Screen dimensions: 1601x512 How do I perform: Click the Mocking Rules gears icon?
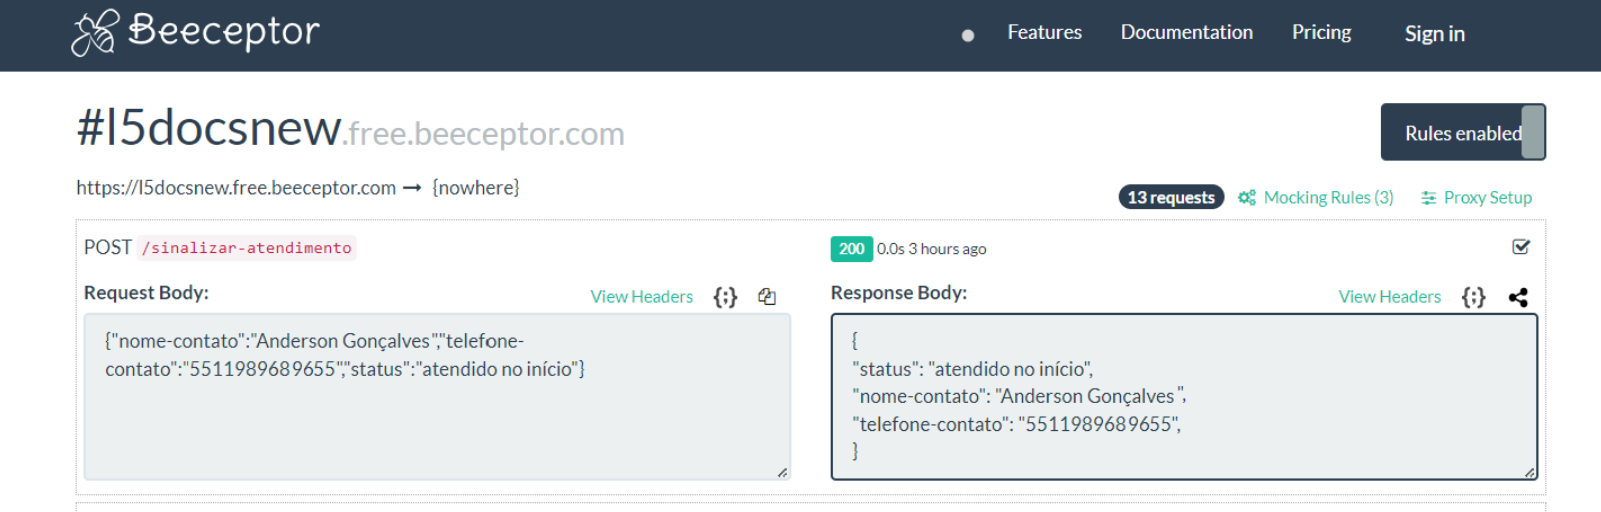1246,198
